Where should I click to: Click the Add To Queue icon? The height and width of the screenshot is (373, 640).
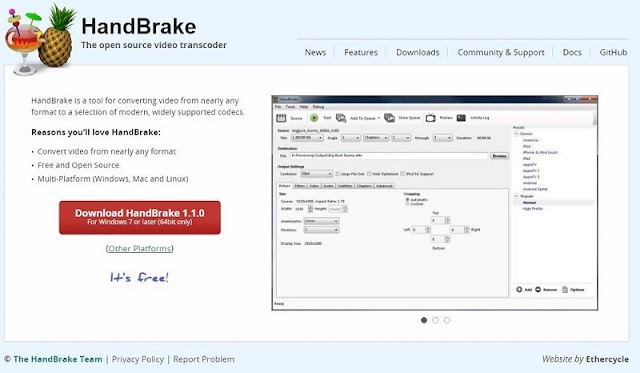point(341,118)
